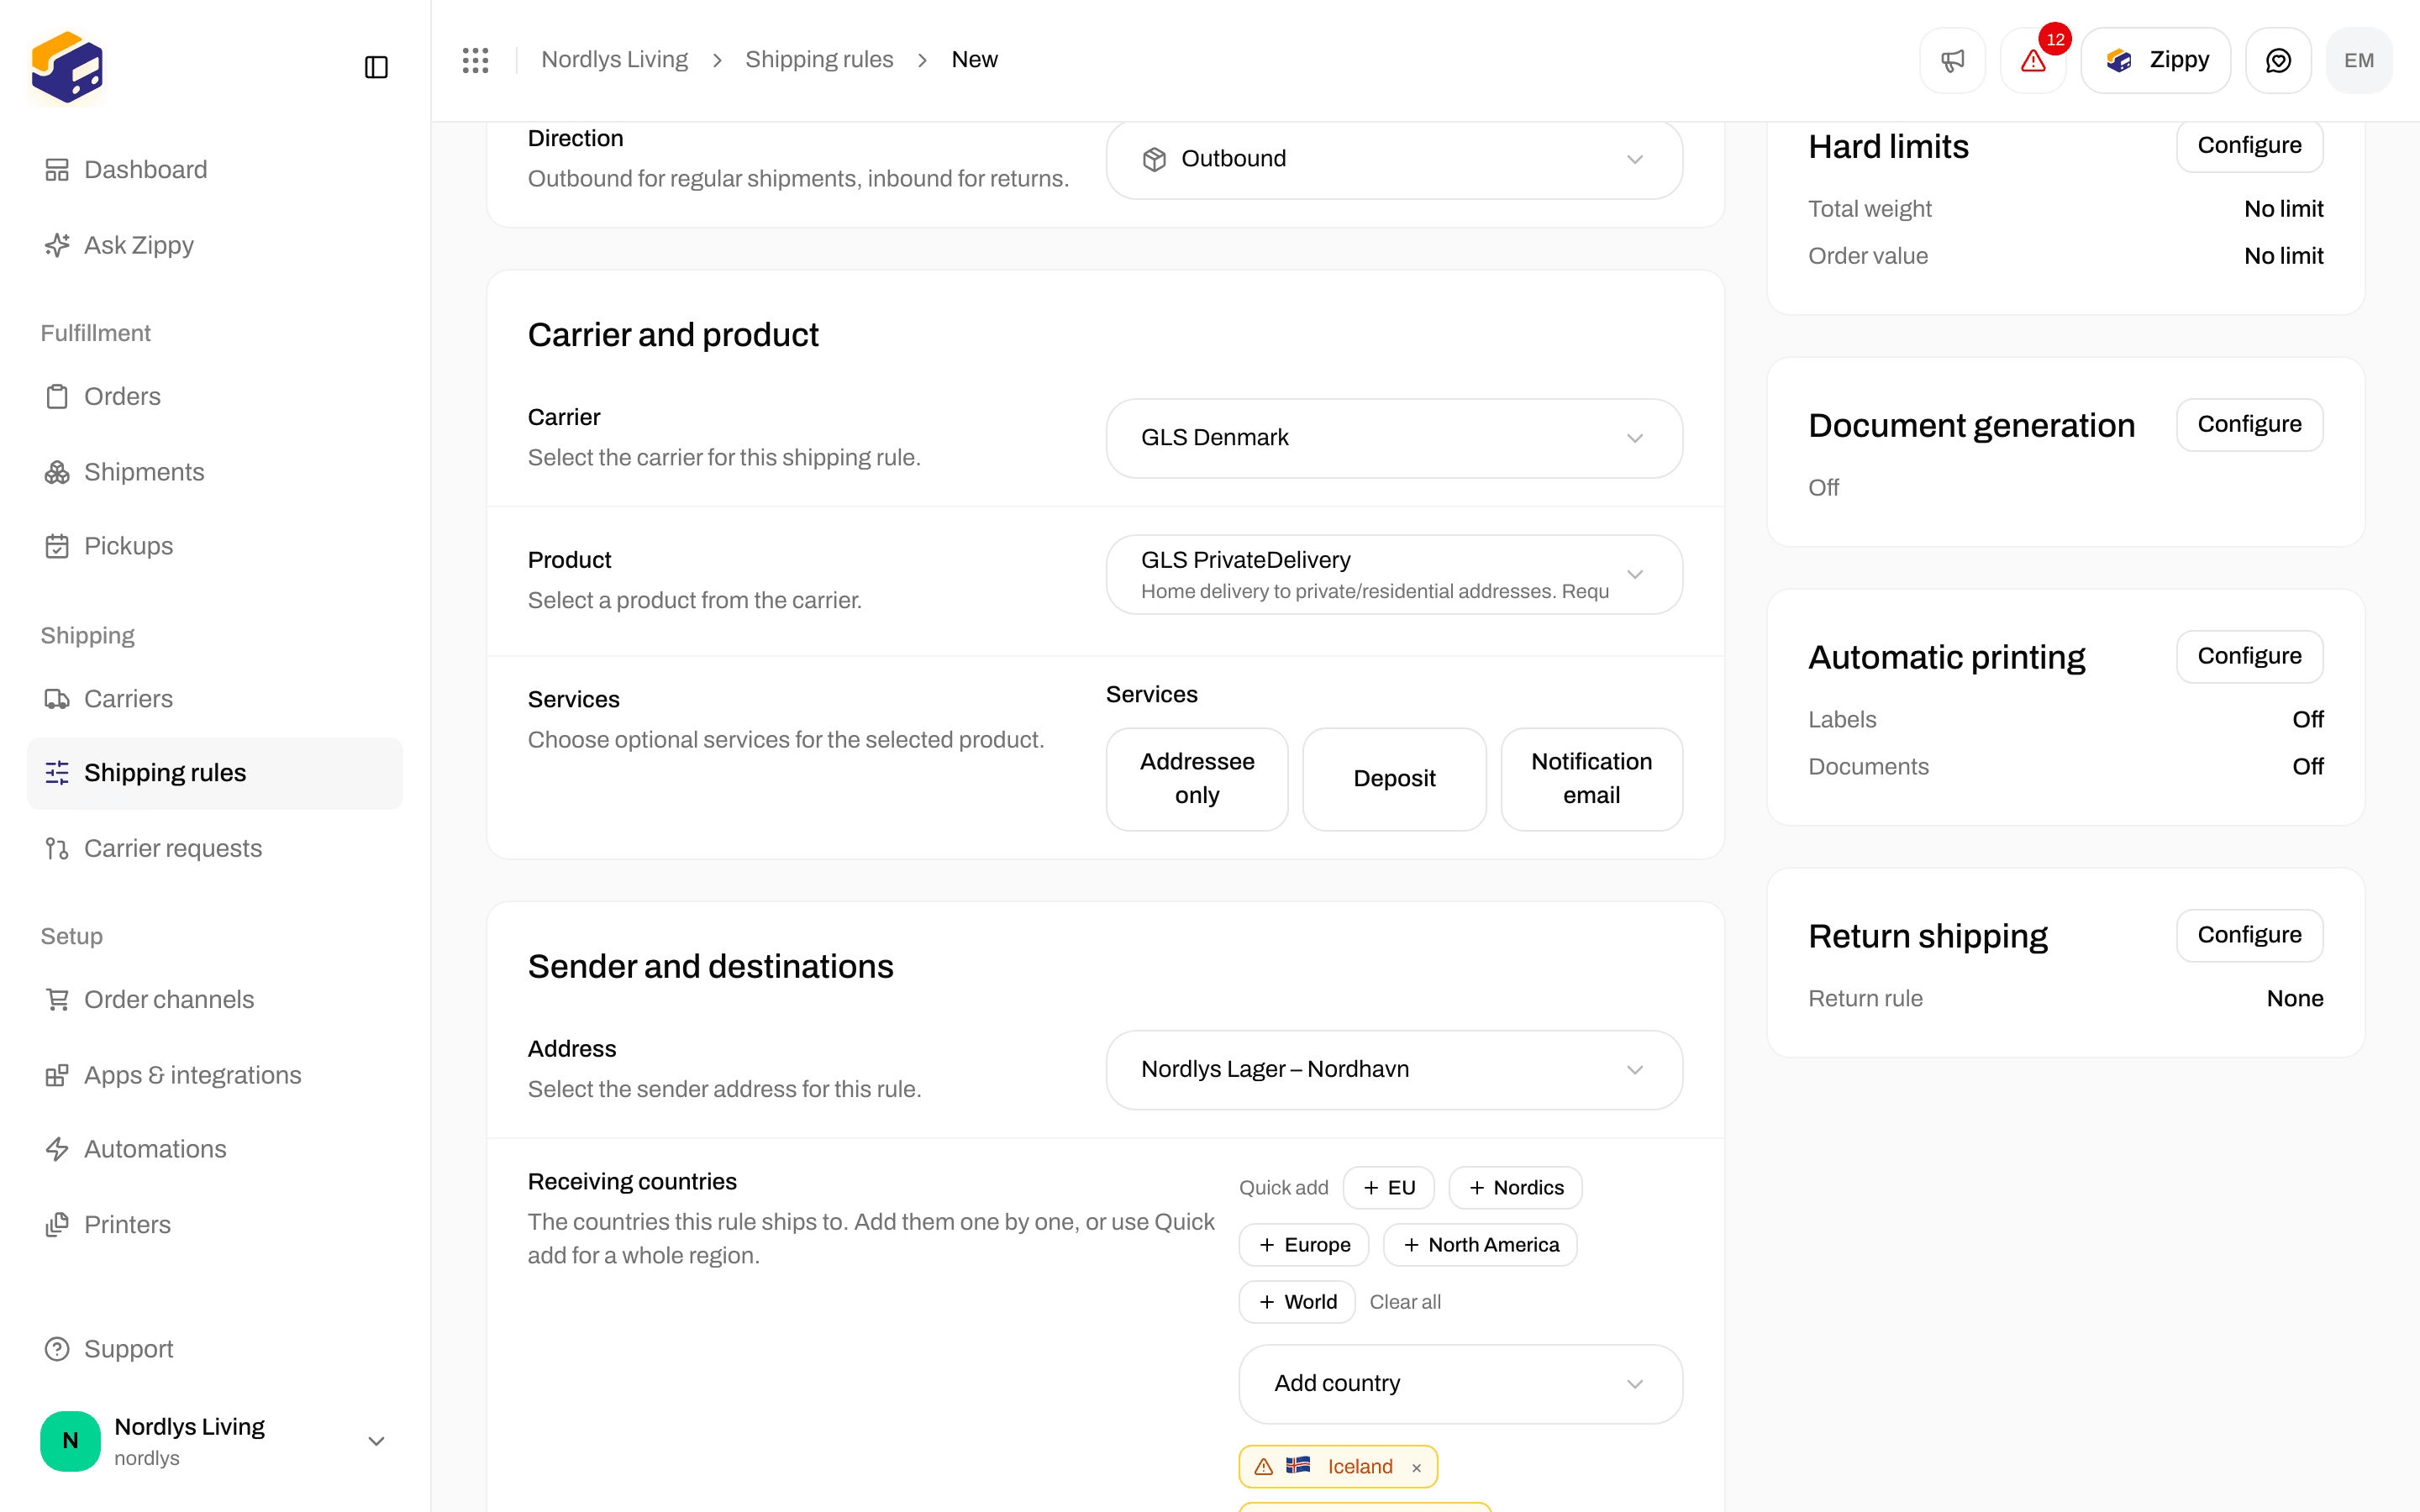Viewport: 2420px width, 1512px height.
Task: Open the chat support bubble icon
Action: [2278, 60]
